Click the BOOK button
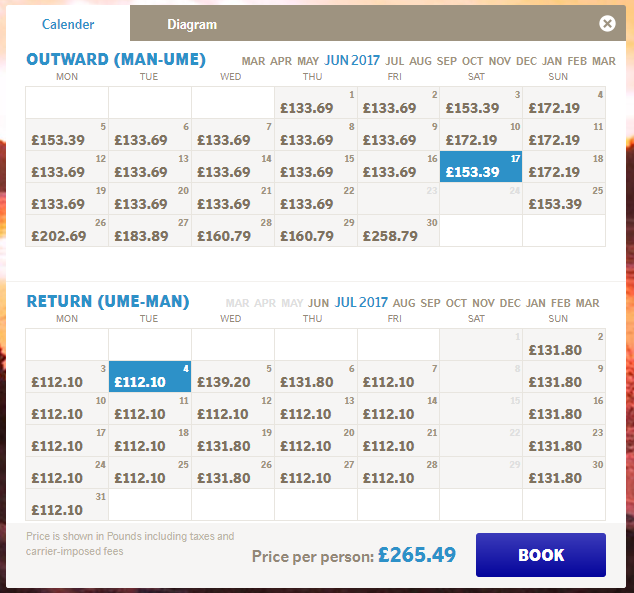The image size is (634, 593). coord(541,555)
